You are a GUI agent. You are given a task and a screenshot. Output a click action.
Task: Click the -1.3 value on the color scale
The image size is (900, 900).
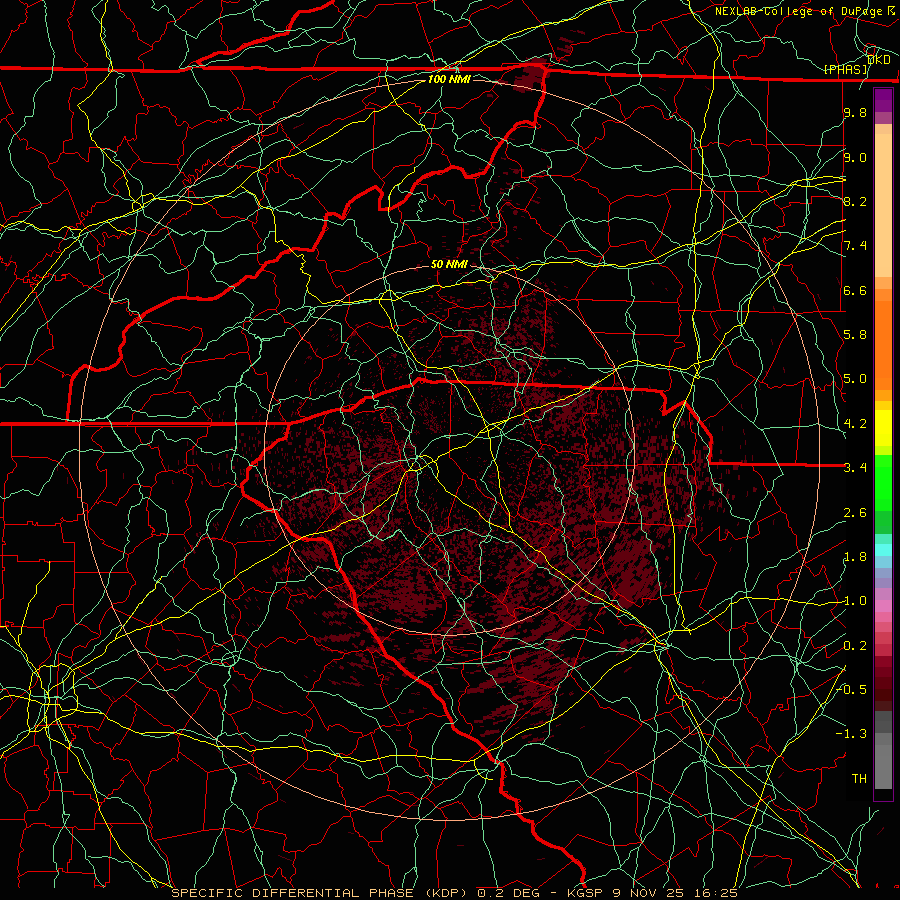tap(851, 734)
